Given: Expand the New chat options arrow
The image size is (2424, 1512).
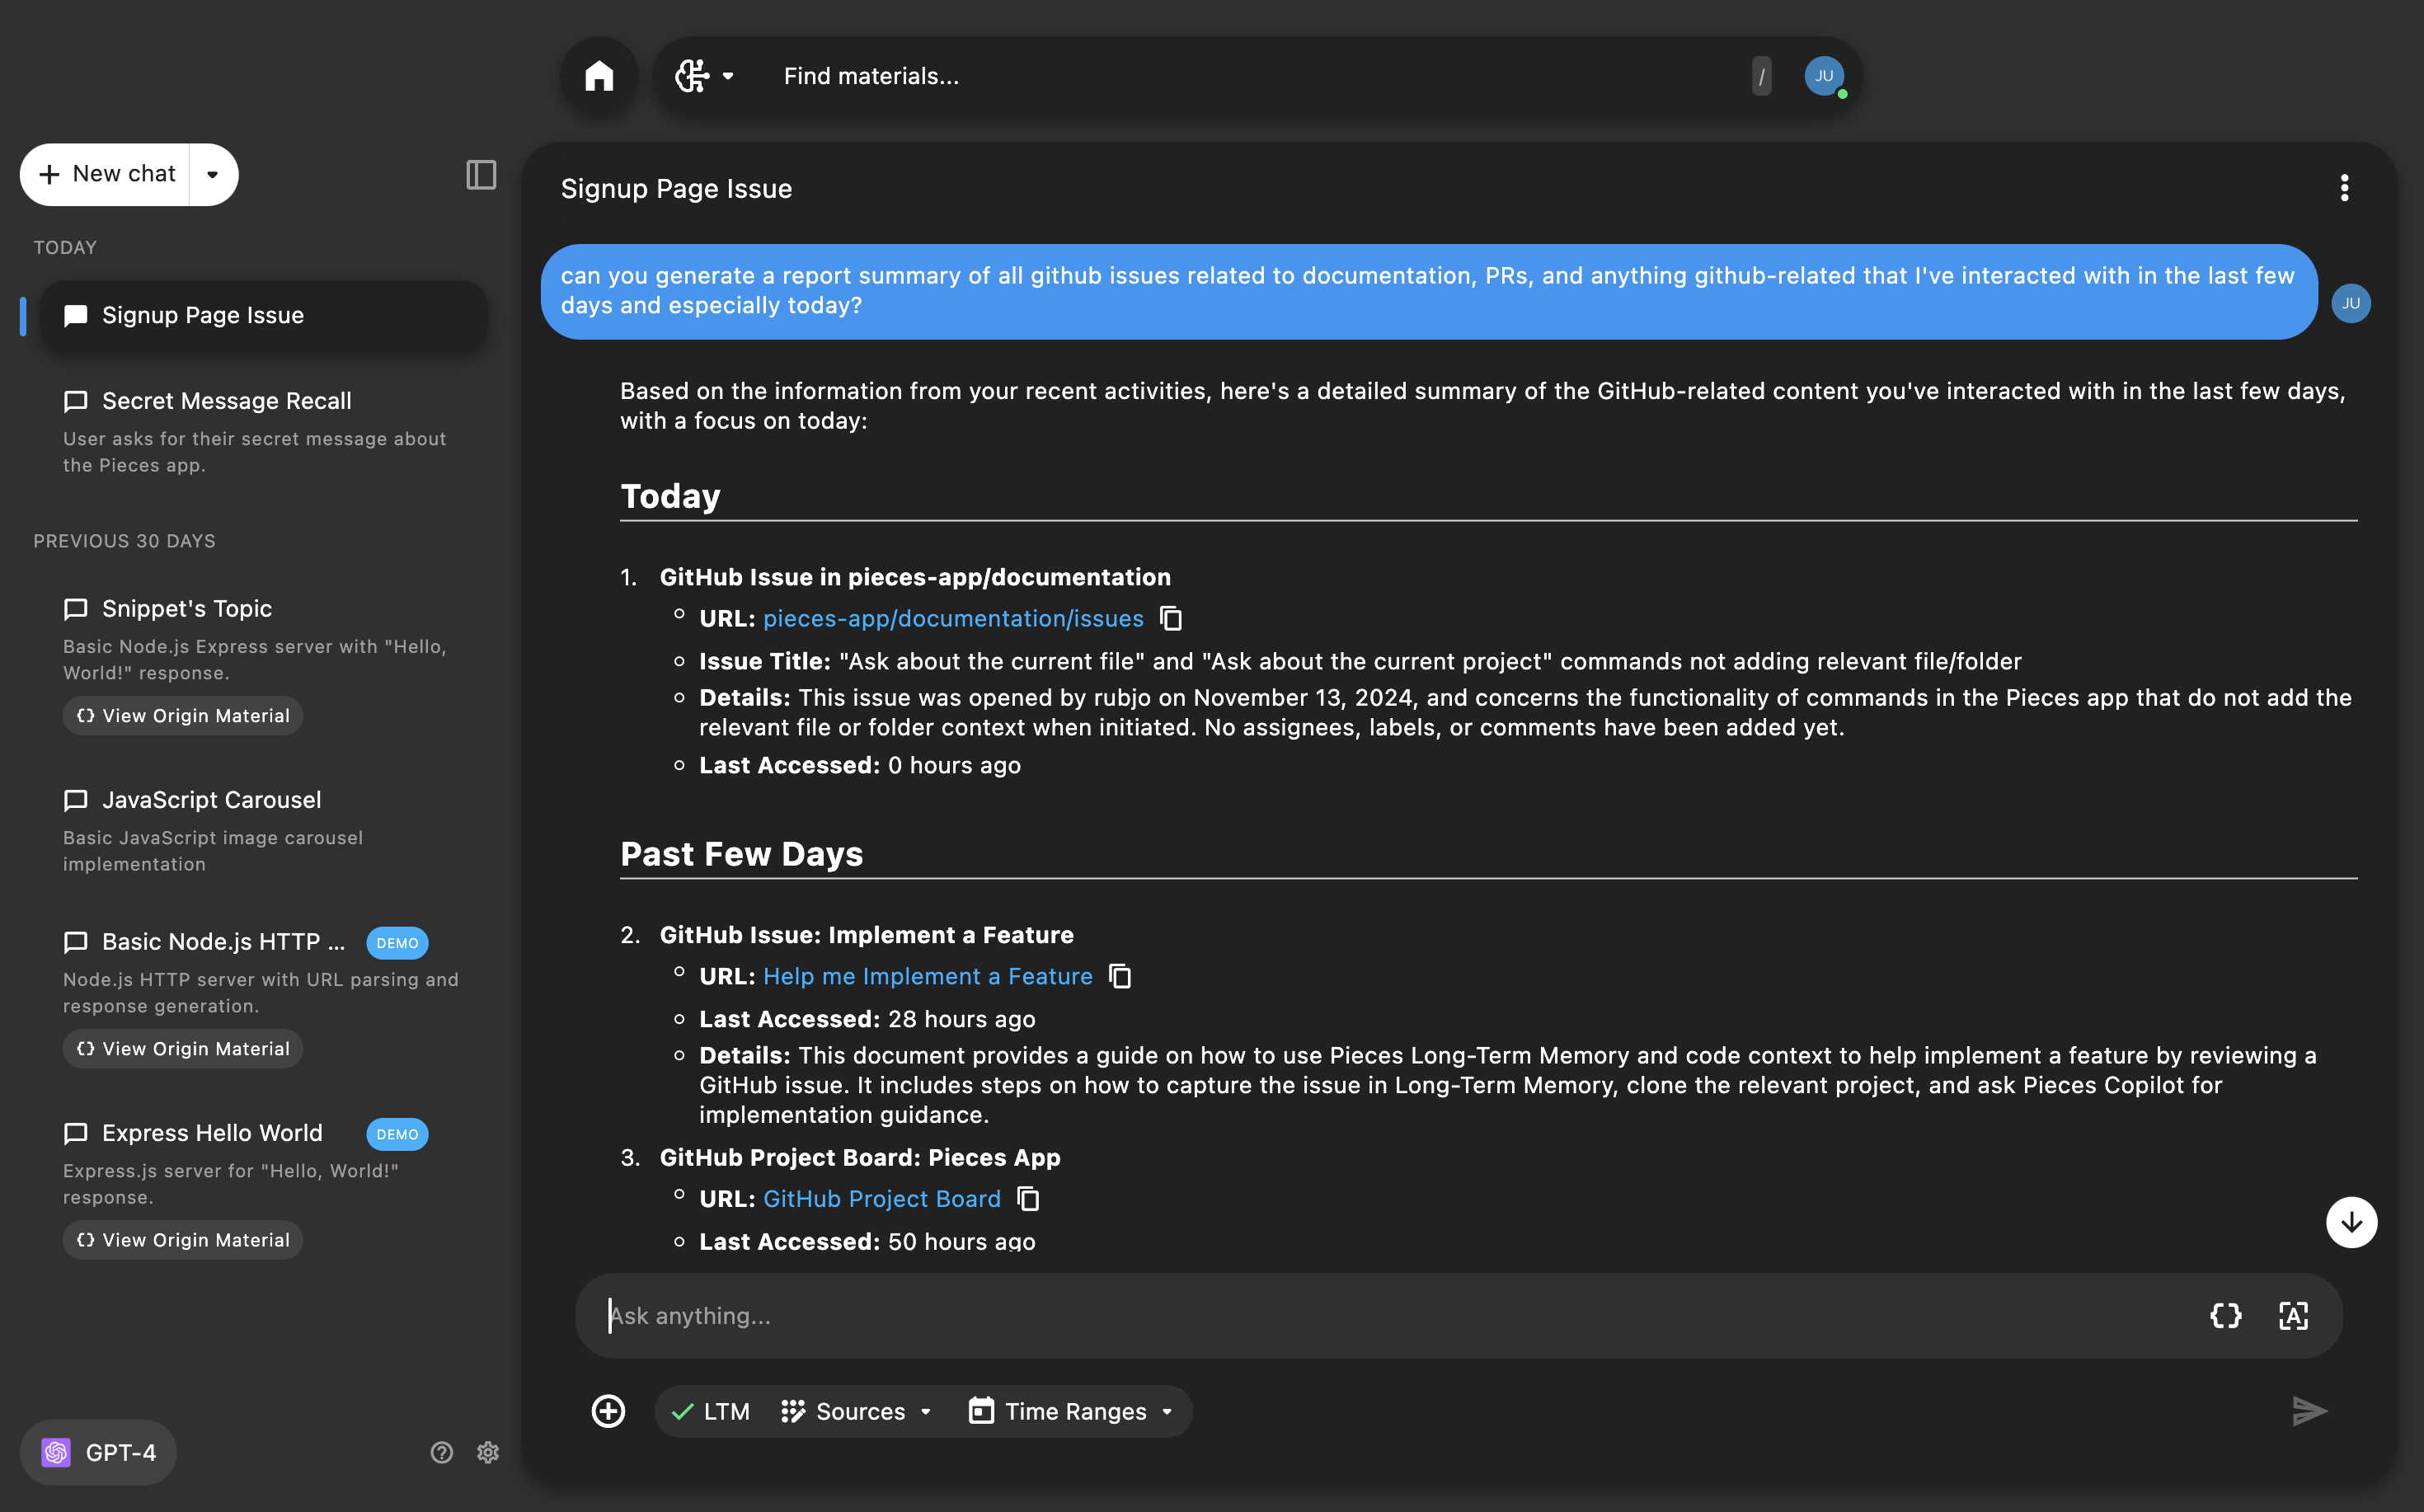Looking at the screenshot, I should pos(213,174).
